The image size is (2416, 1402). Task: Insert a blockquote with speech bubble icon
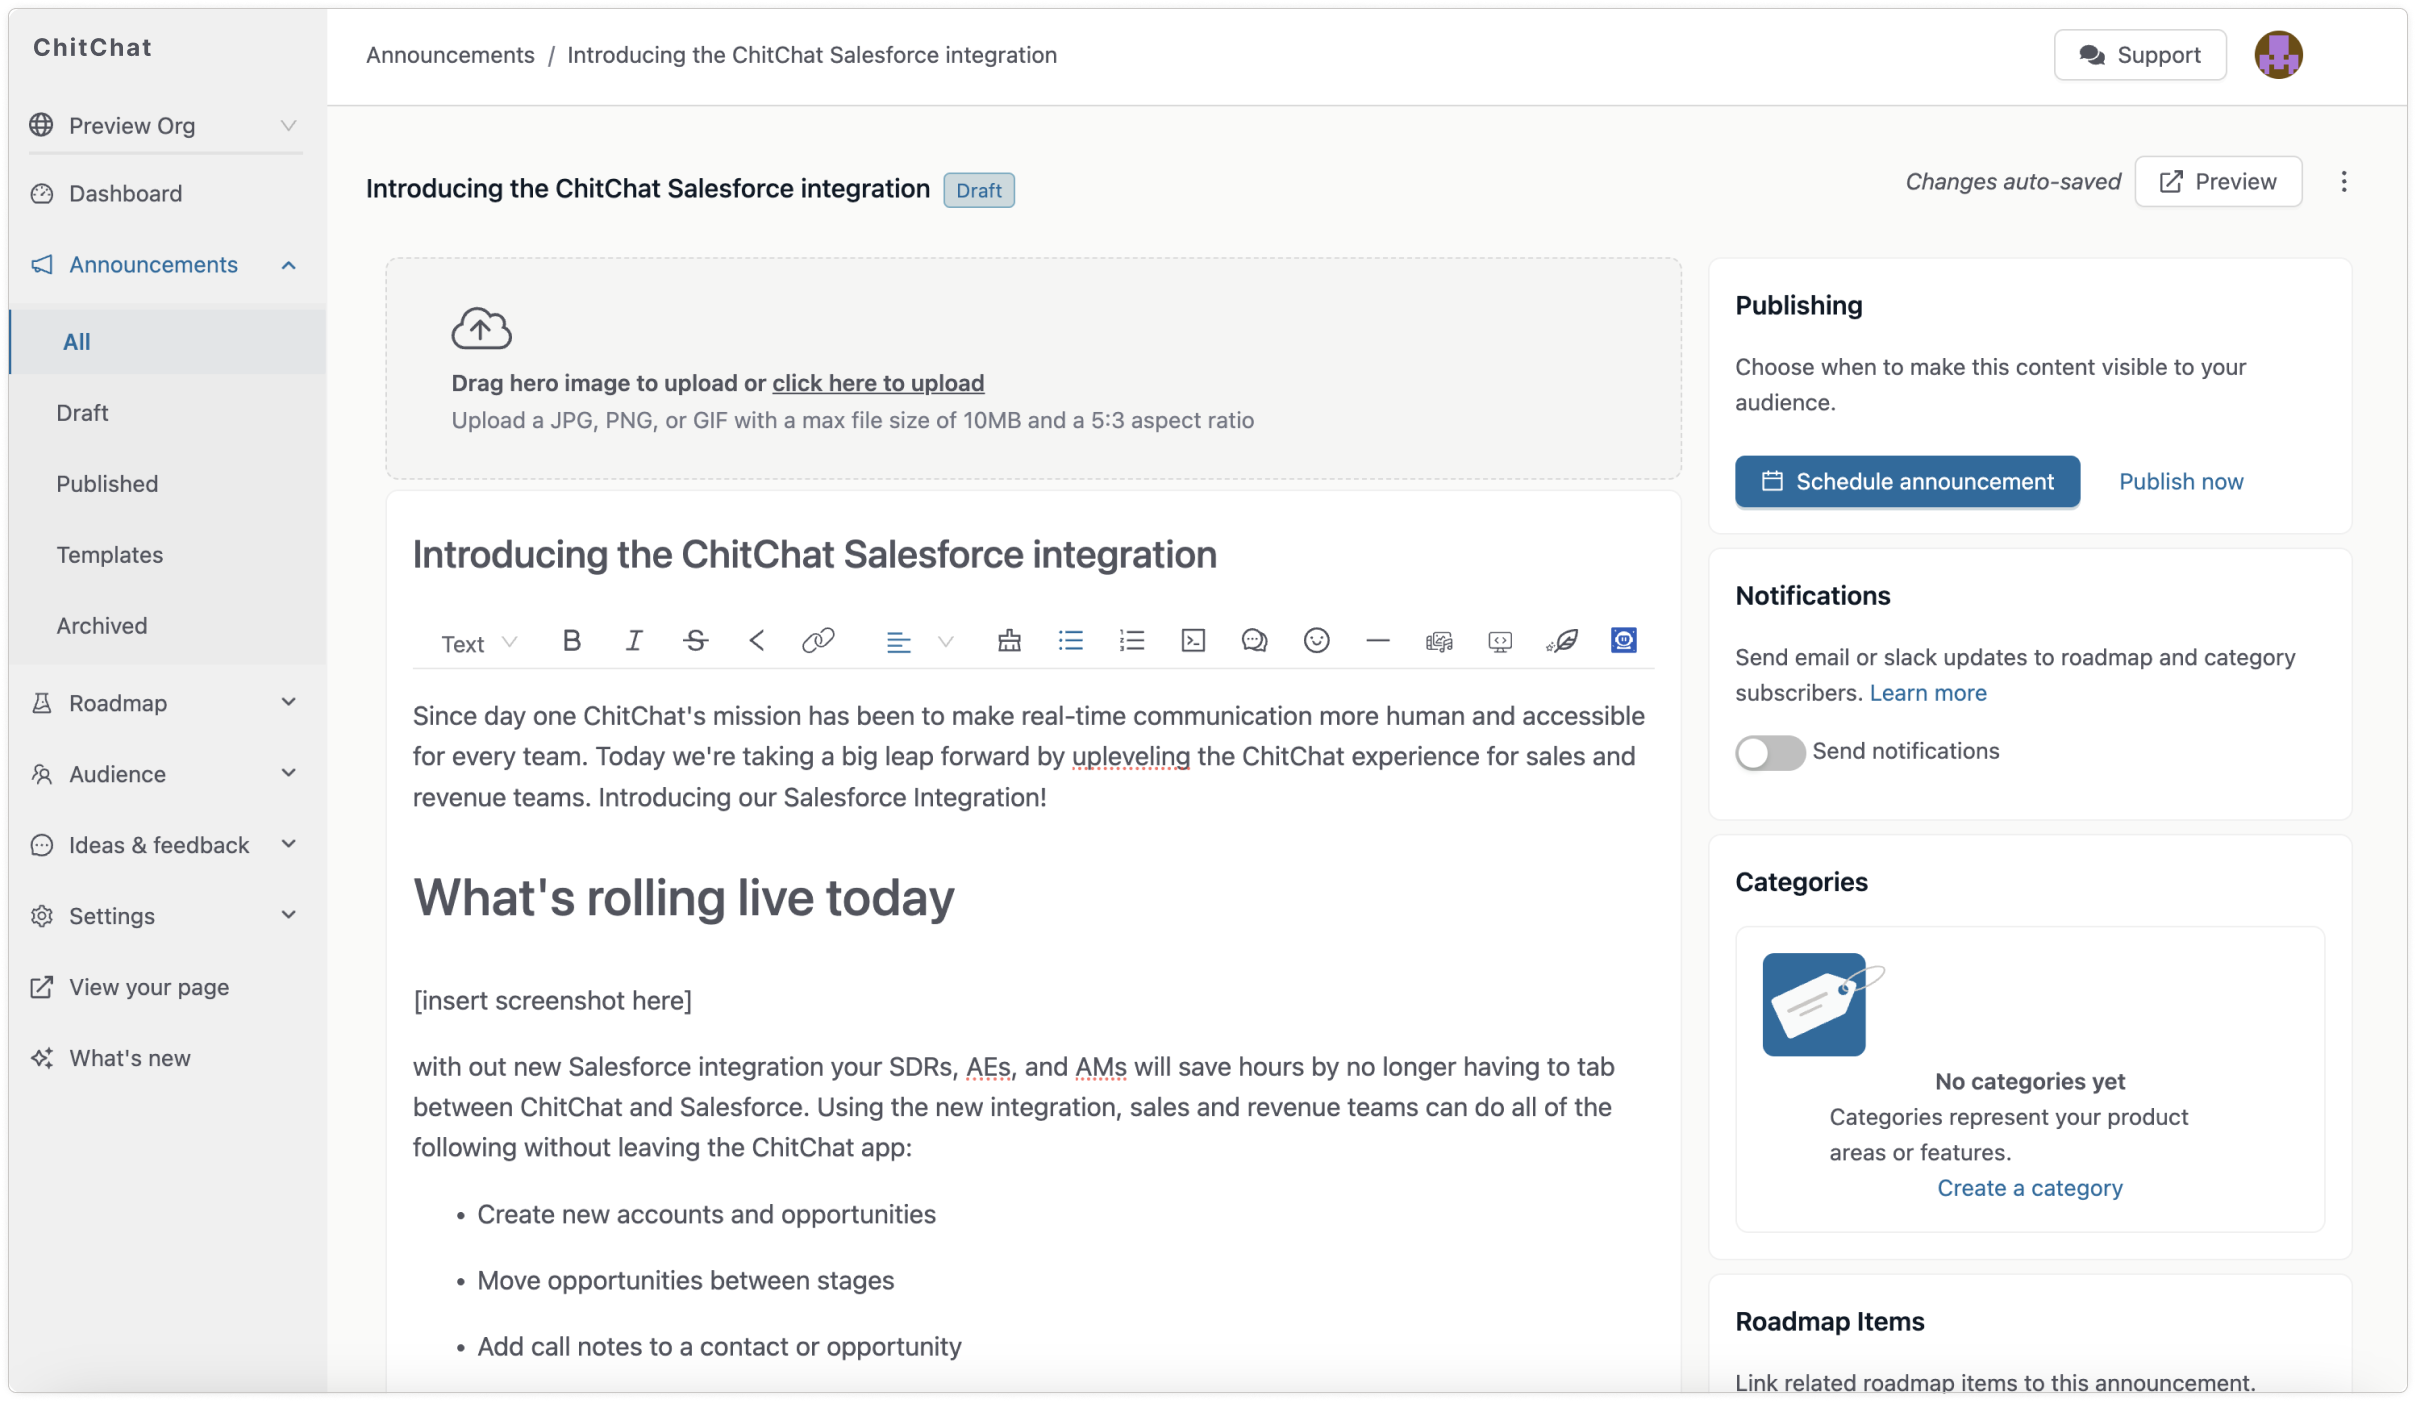pos(1254,641)
